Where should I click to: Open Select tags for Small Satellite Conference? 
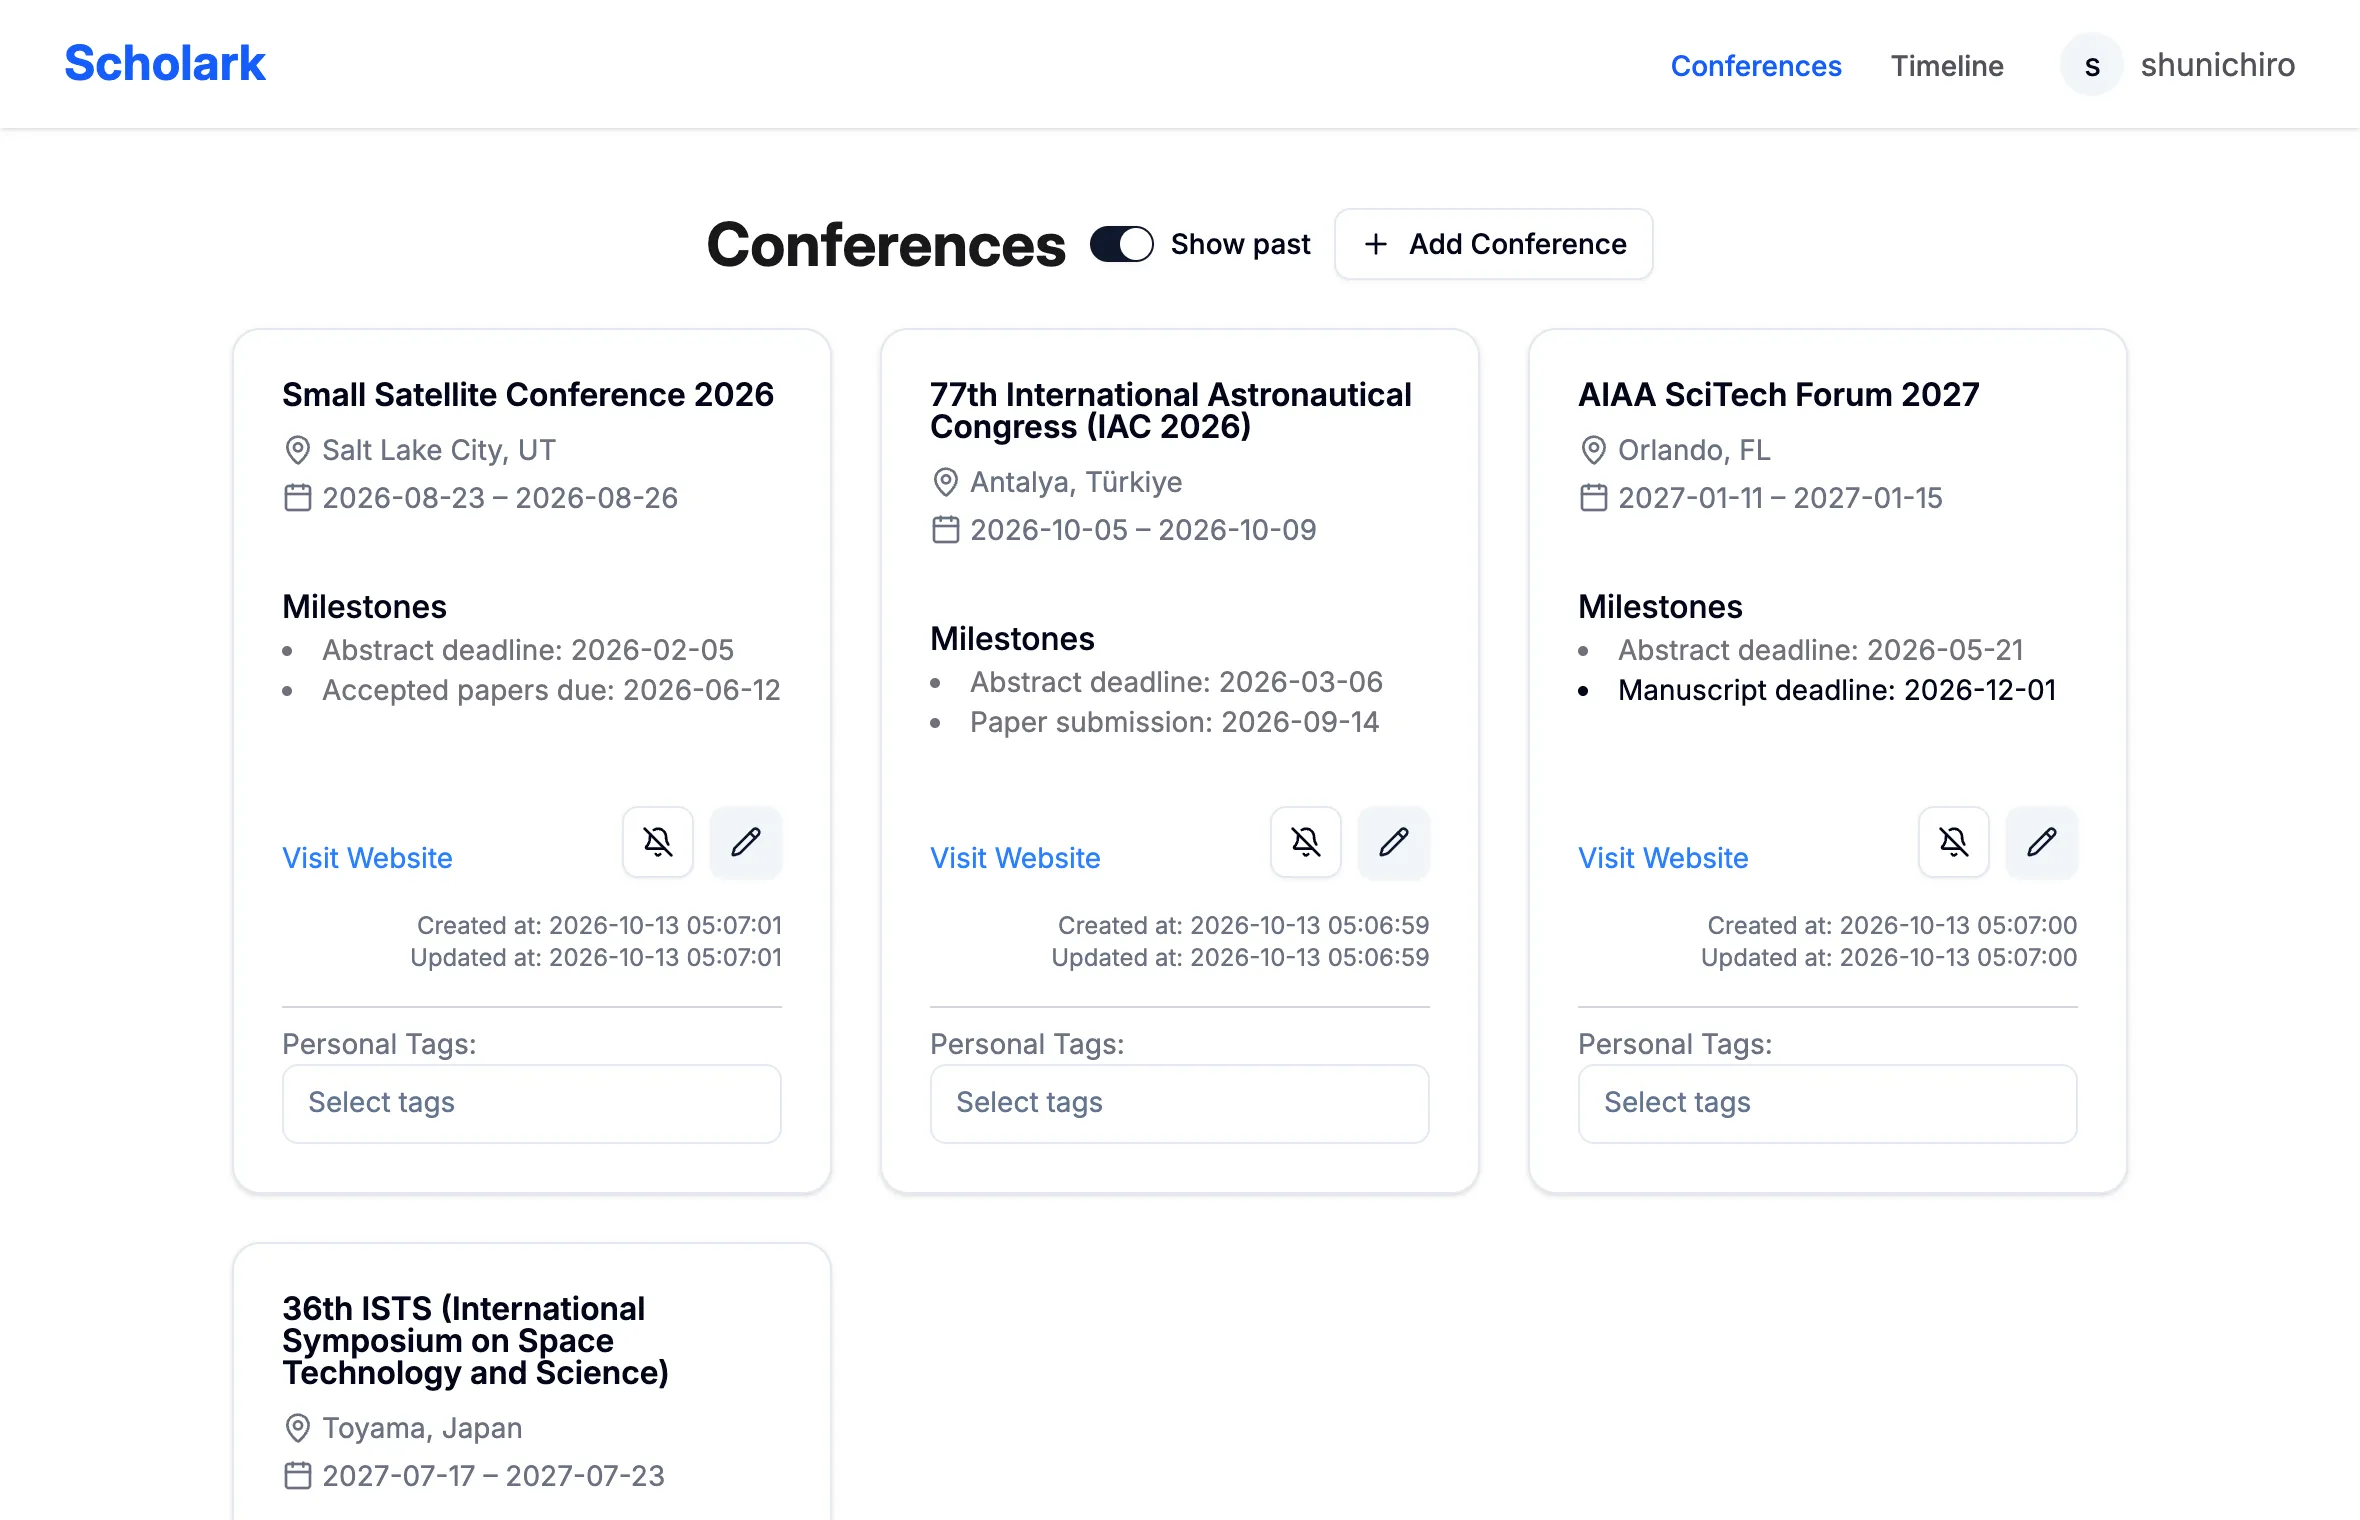point(532,1103)
